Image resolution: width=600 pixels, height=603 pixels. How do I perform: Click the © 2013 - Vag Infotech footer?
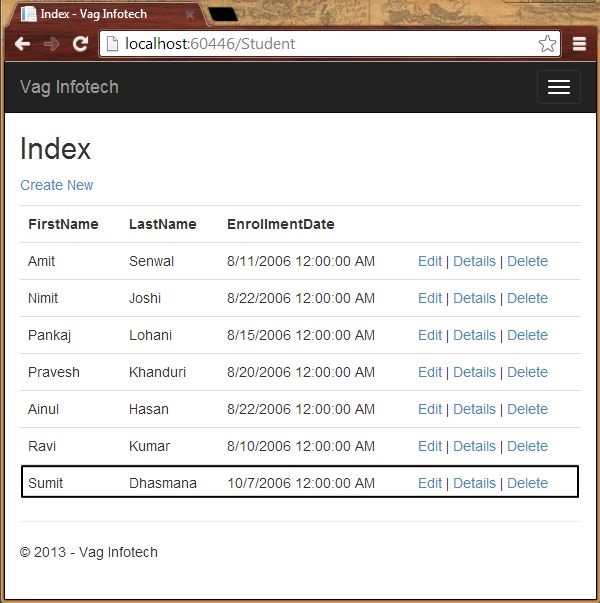pyautogui.click(x=88, y=552)
